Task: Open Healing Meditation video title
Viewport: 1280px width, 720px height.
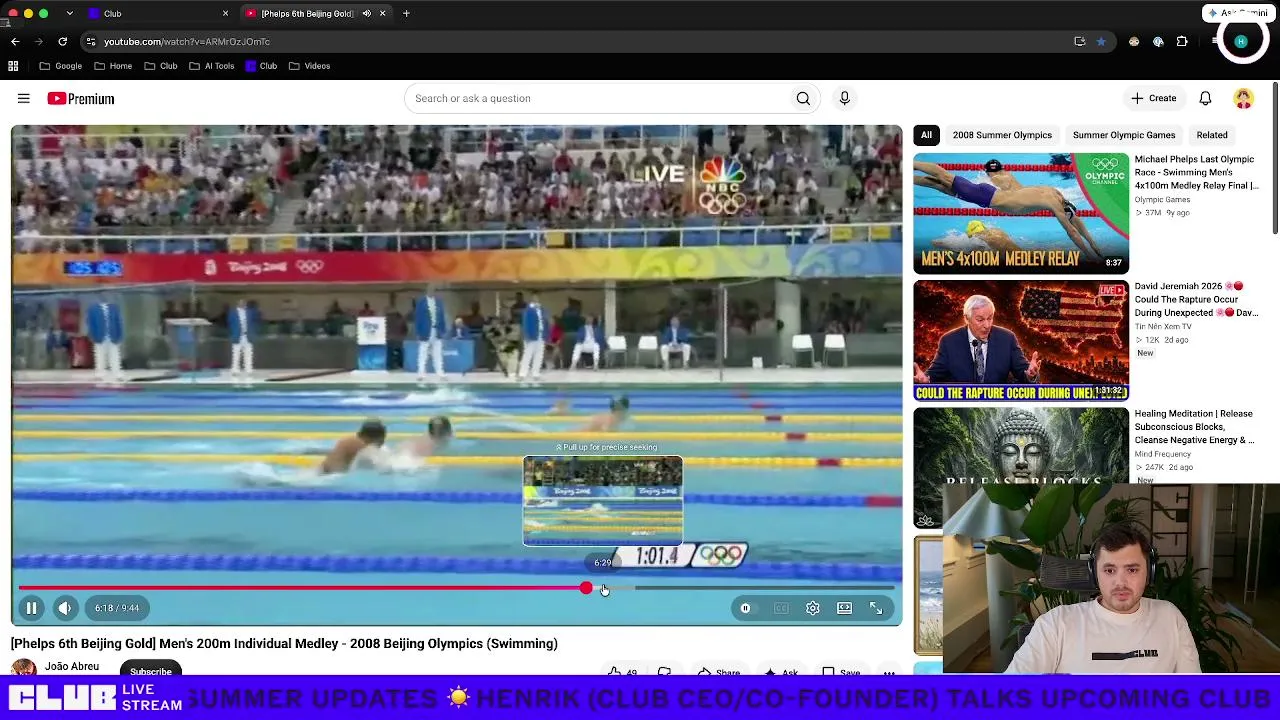Action: point(1194,426)
